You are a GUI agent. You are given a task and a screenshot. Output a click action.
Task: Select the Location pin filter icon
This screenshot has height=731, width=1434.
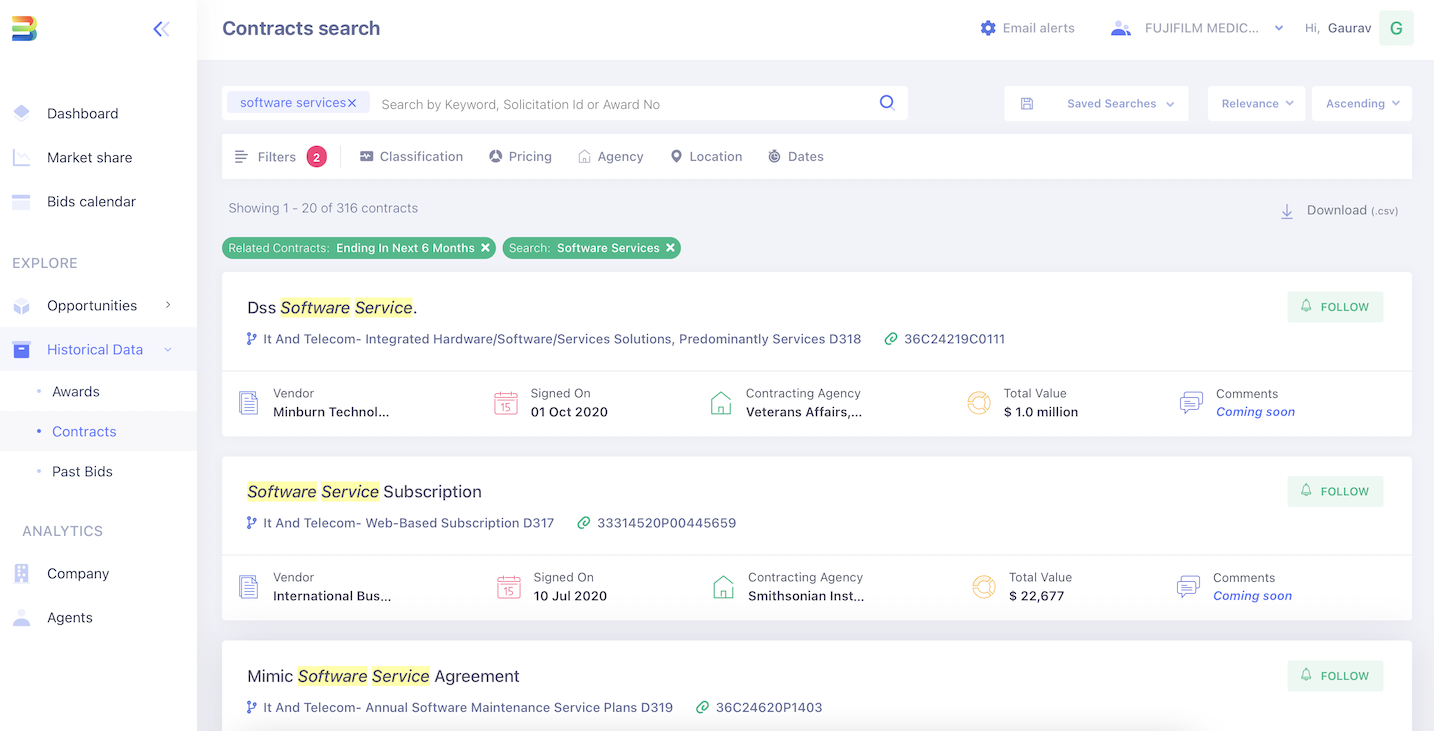[x=677, y=156]
